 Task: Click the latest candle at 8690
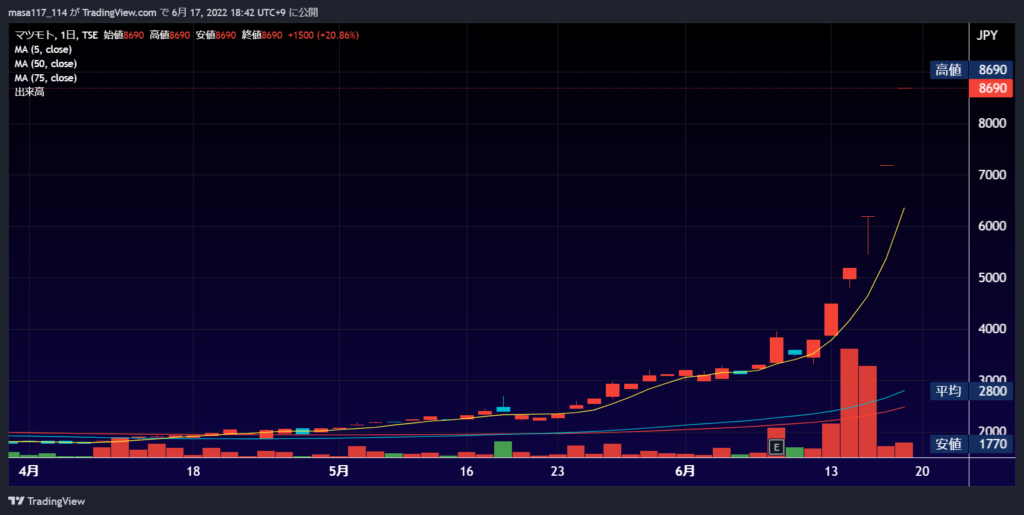click(904, 88)
